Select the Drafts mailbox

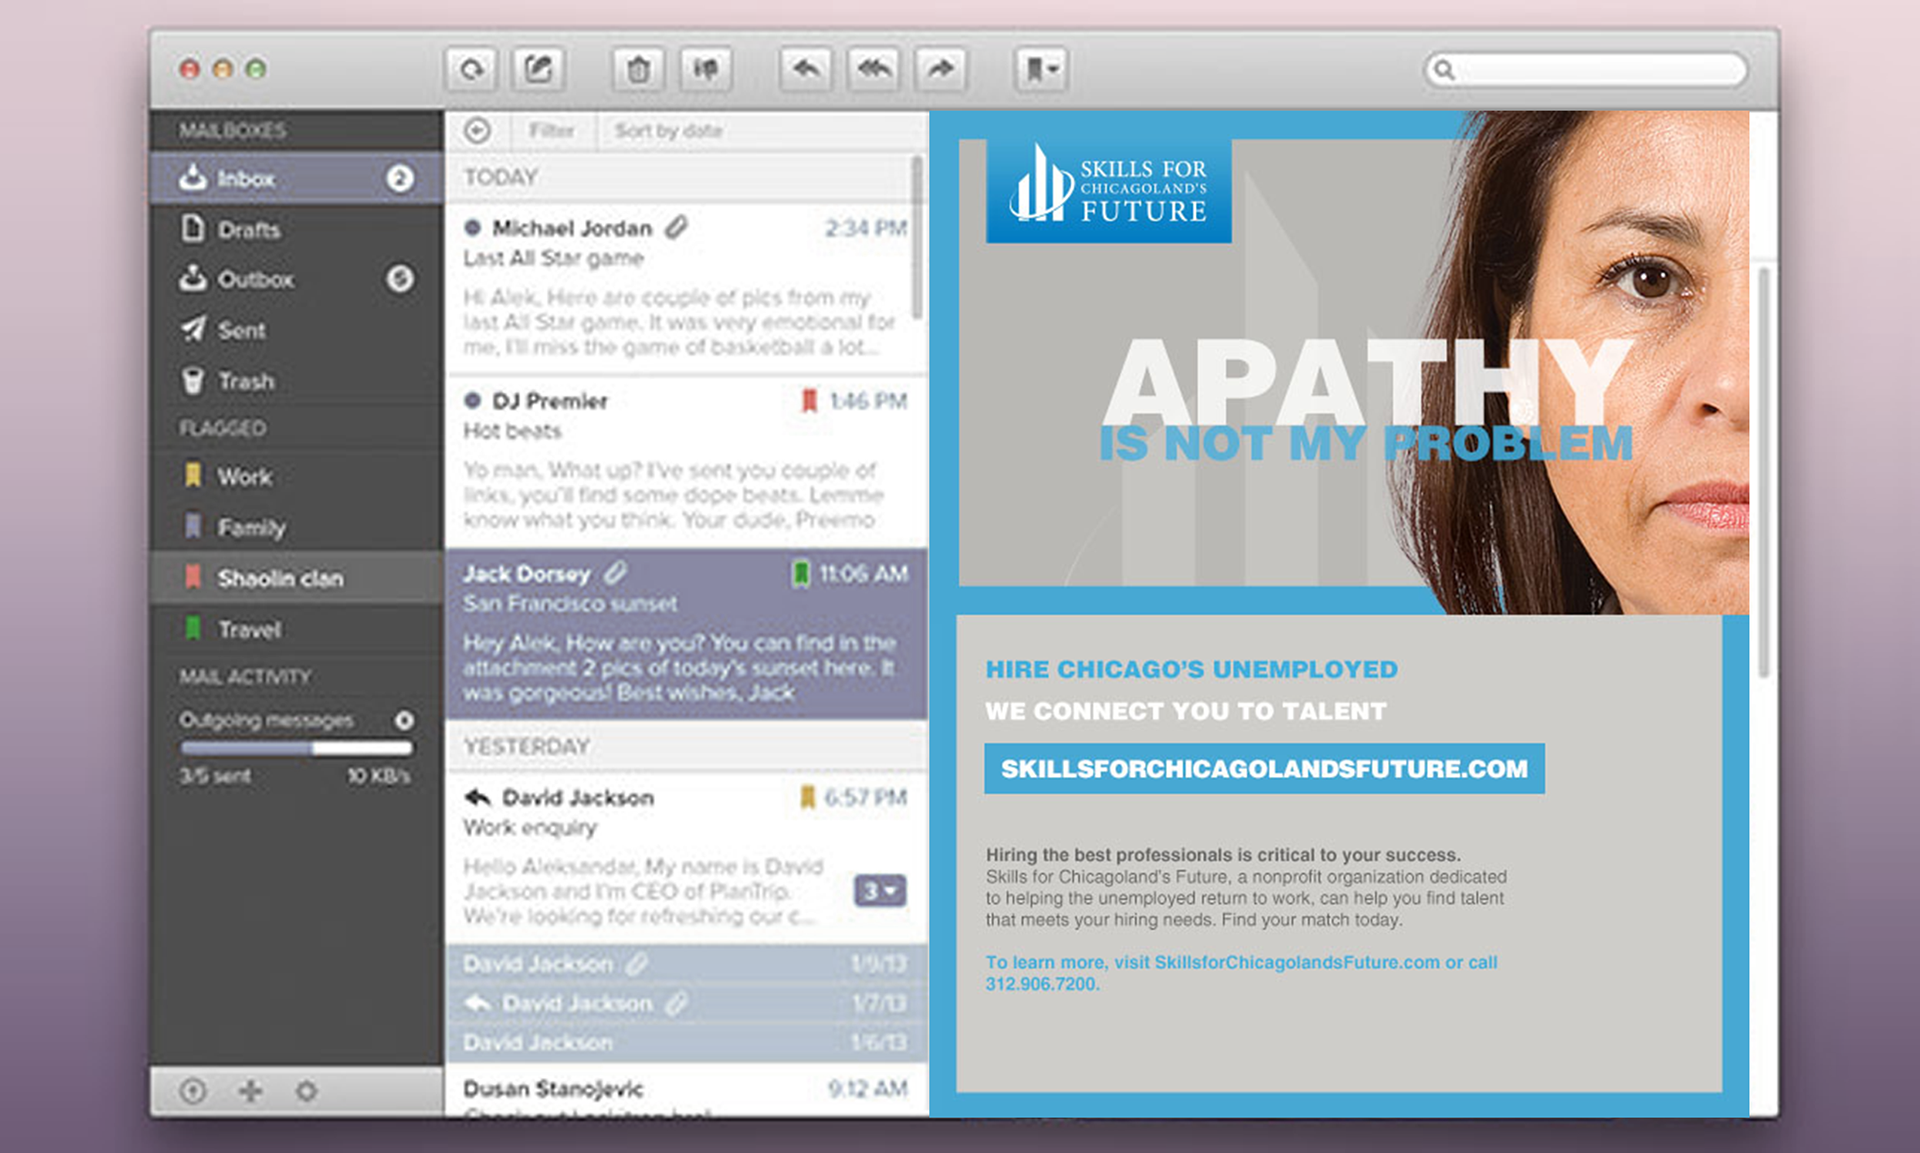[x=249, y=230]
